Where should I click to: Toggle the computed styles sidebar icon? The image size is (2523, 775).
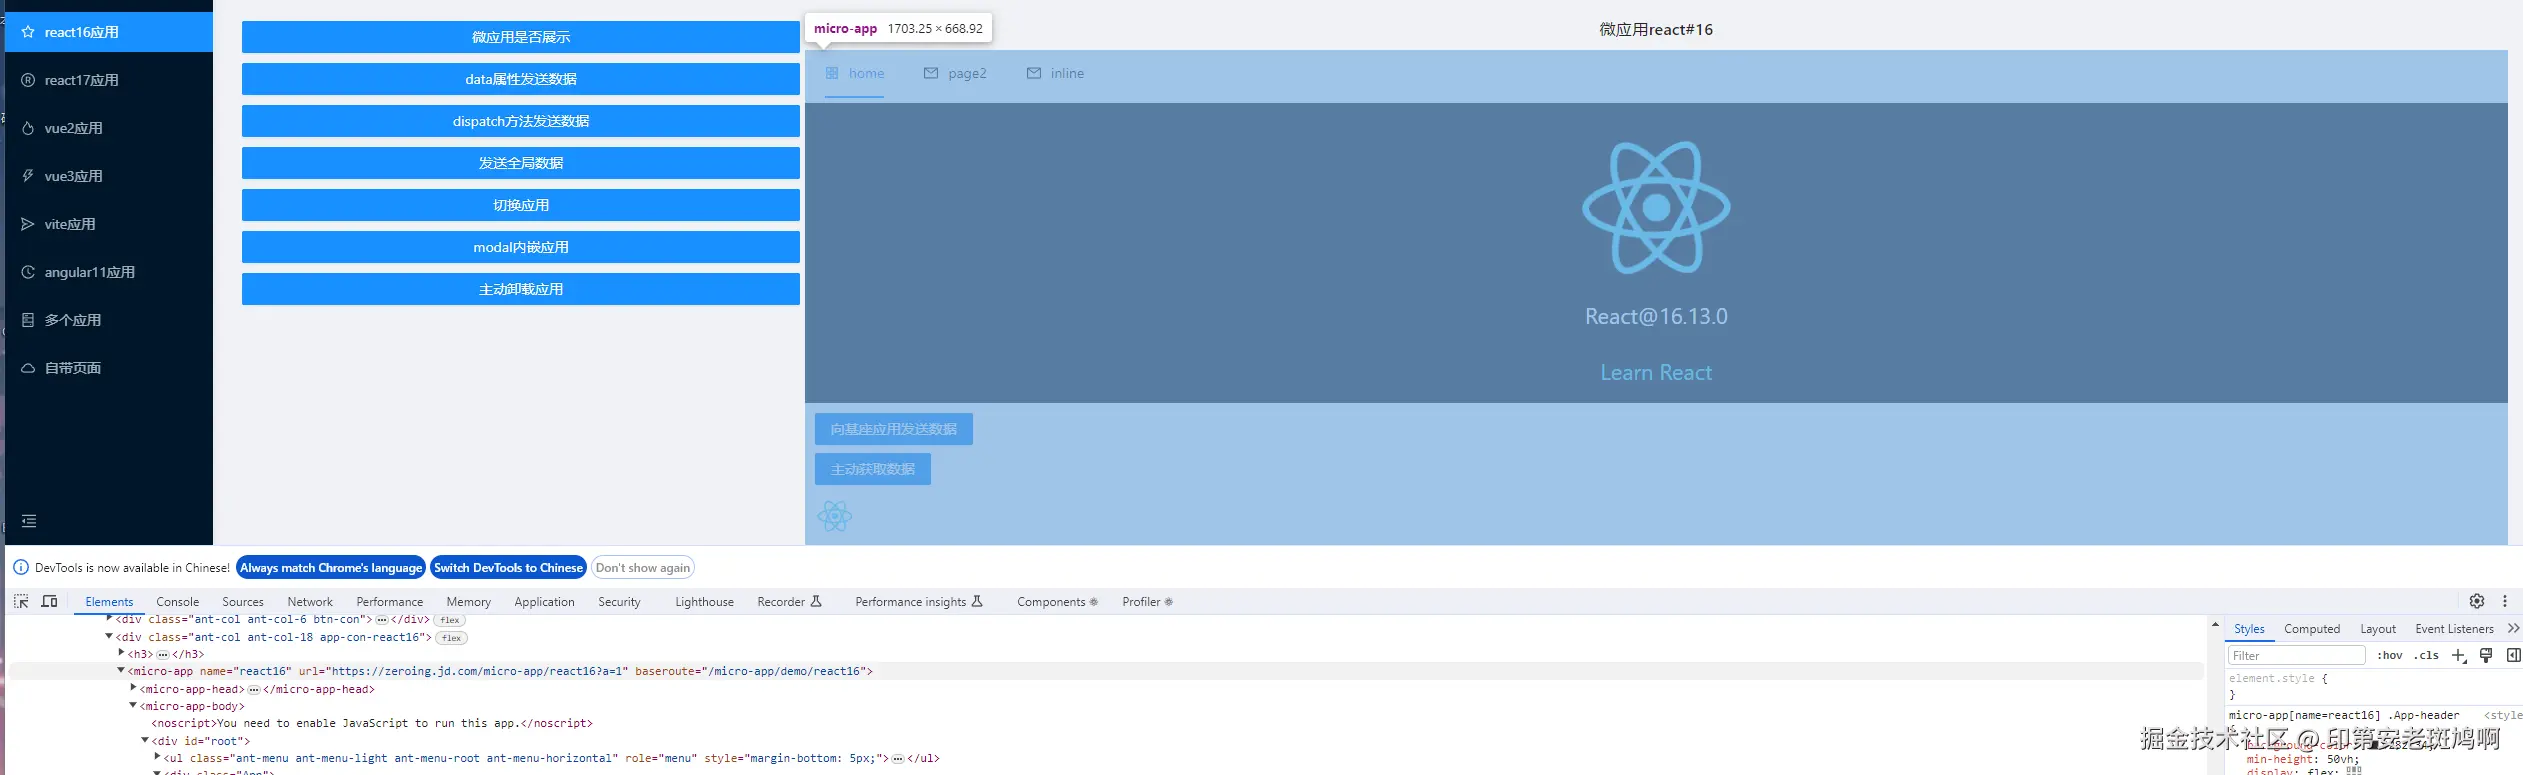click(x=2513, y=656)
